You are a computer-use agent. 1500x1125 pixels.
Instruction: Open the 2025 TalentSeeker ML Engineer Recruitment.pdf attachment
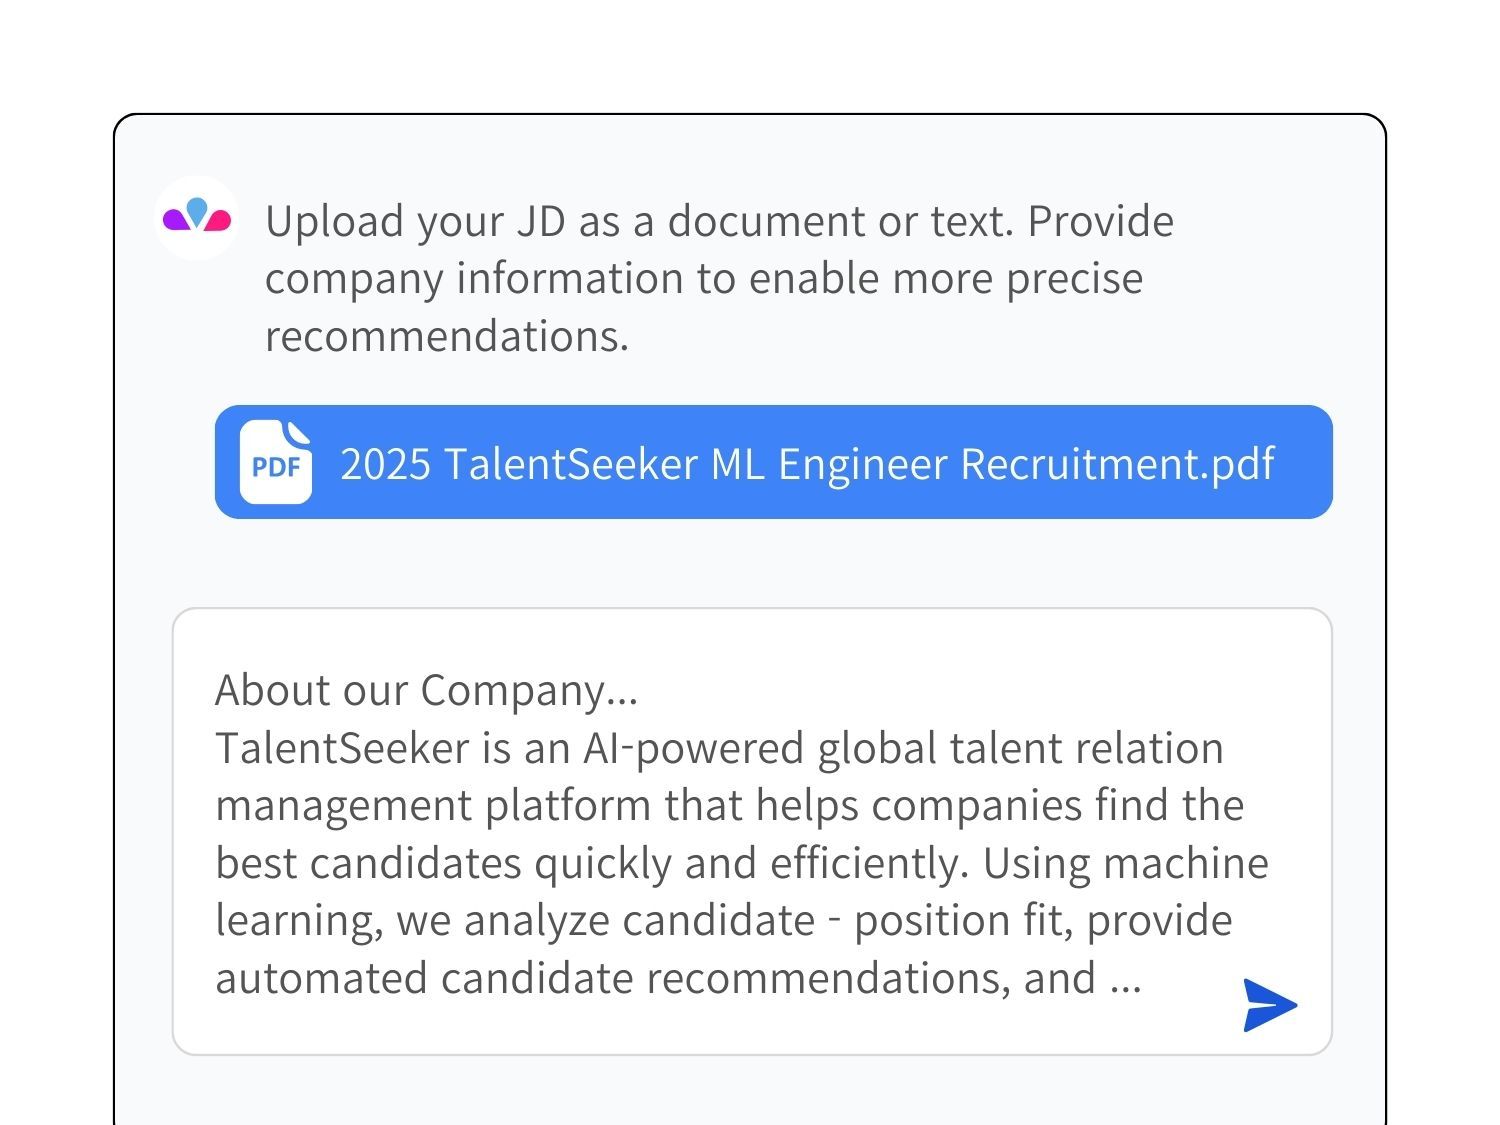tap(774, 462)
